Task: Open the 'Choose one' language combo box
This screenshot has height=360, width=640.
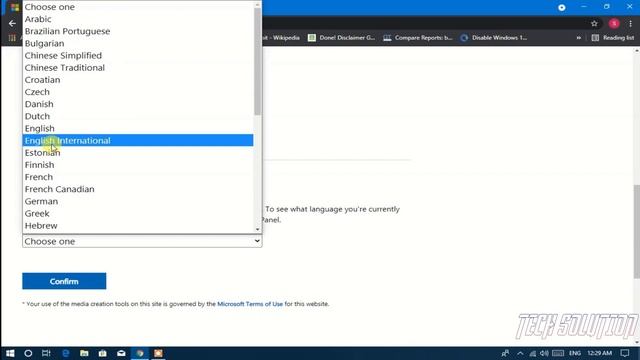Action: tap(142, 241)
